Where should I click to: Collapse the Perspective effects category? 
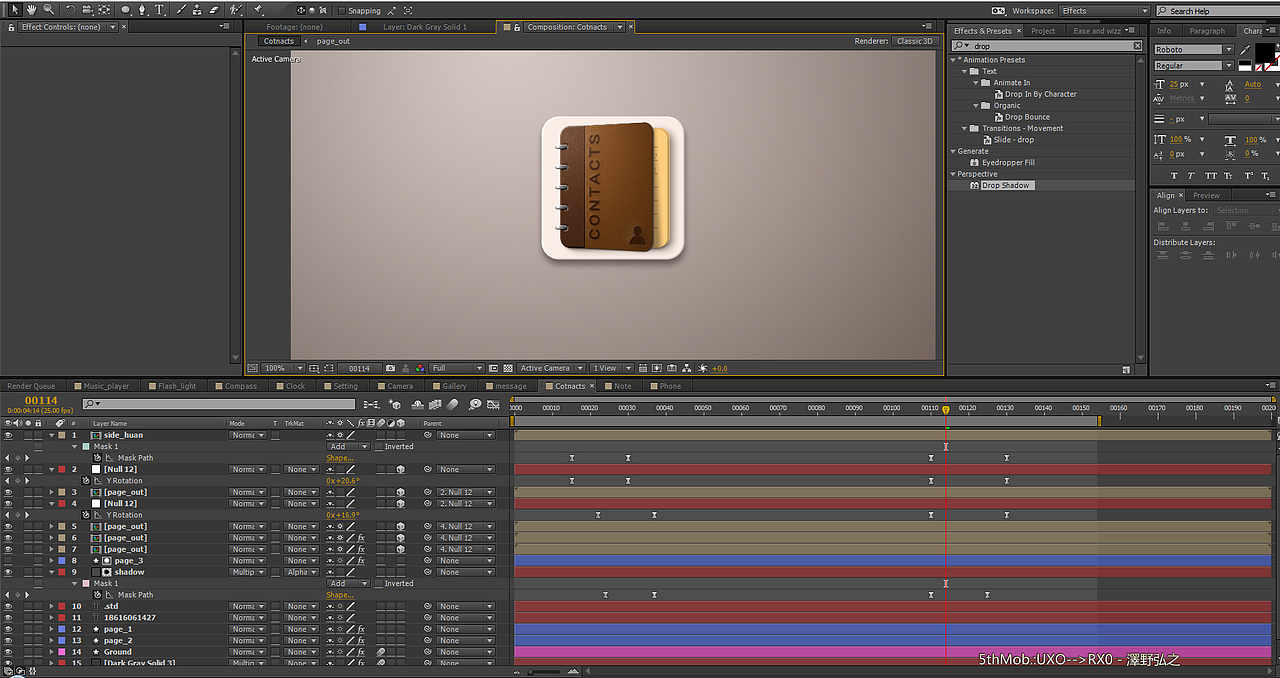pyautogui.click(x=954, y=174)
